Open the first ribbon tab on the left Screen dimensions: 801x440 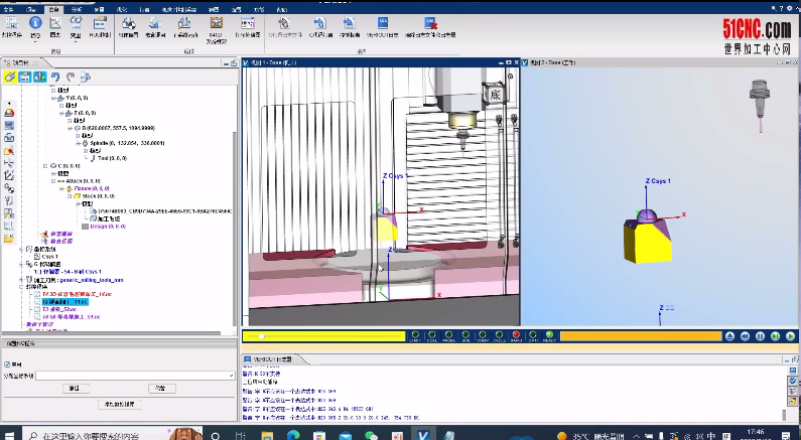pyautogui.click(x=9, y=6)
